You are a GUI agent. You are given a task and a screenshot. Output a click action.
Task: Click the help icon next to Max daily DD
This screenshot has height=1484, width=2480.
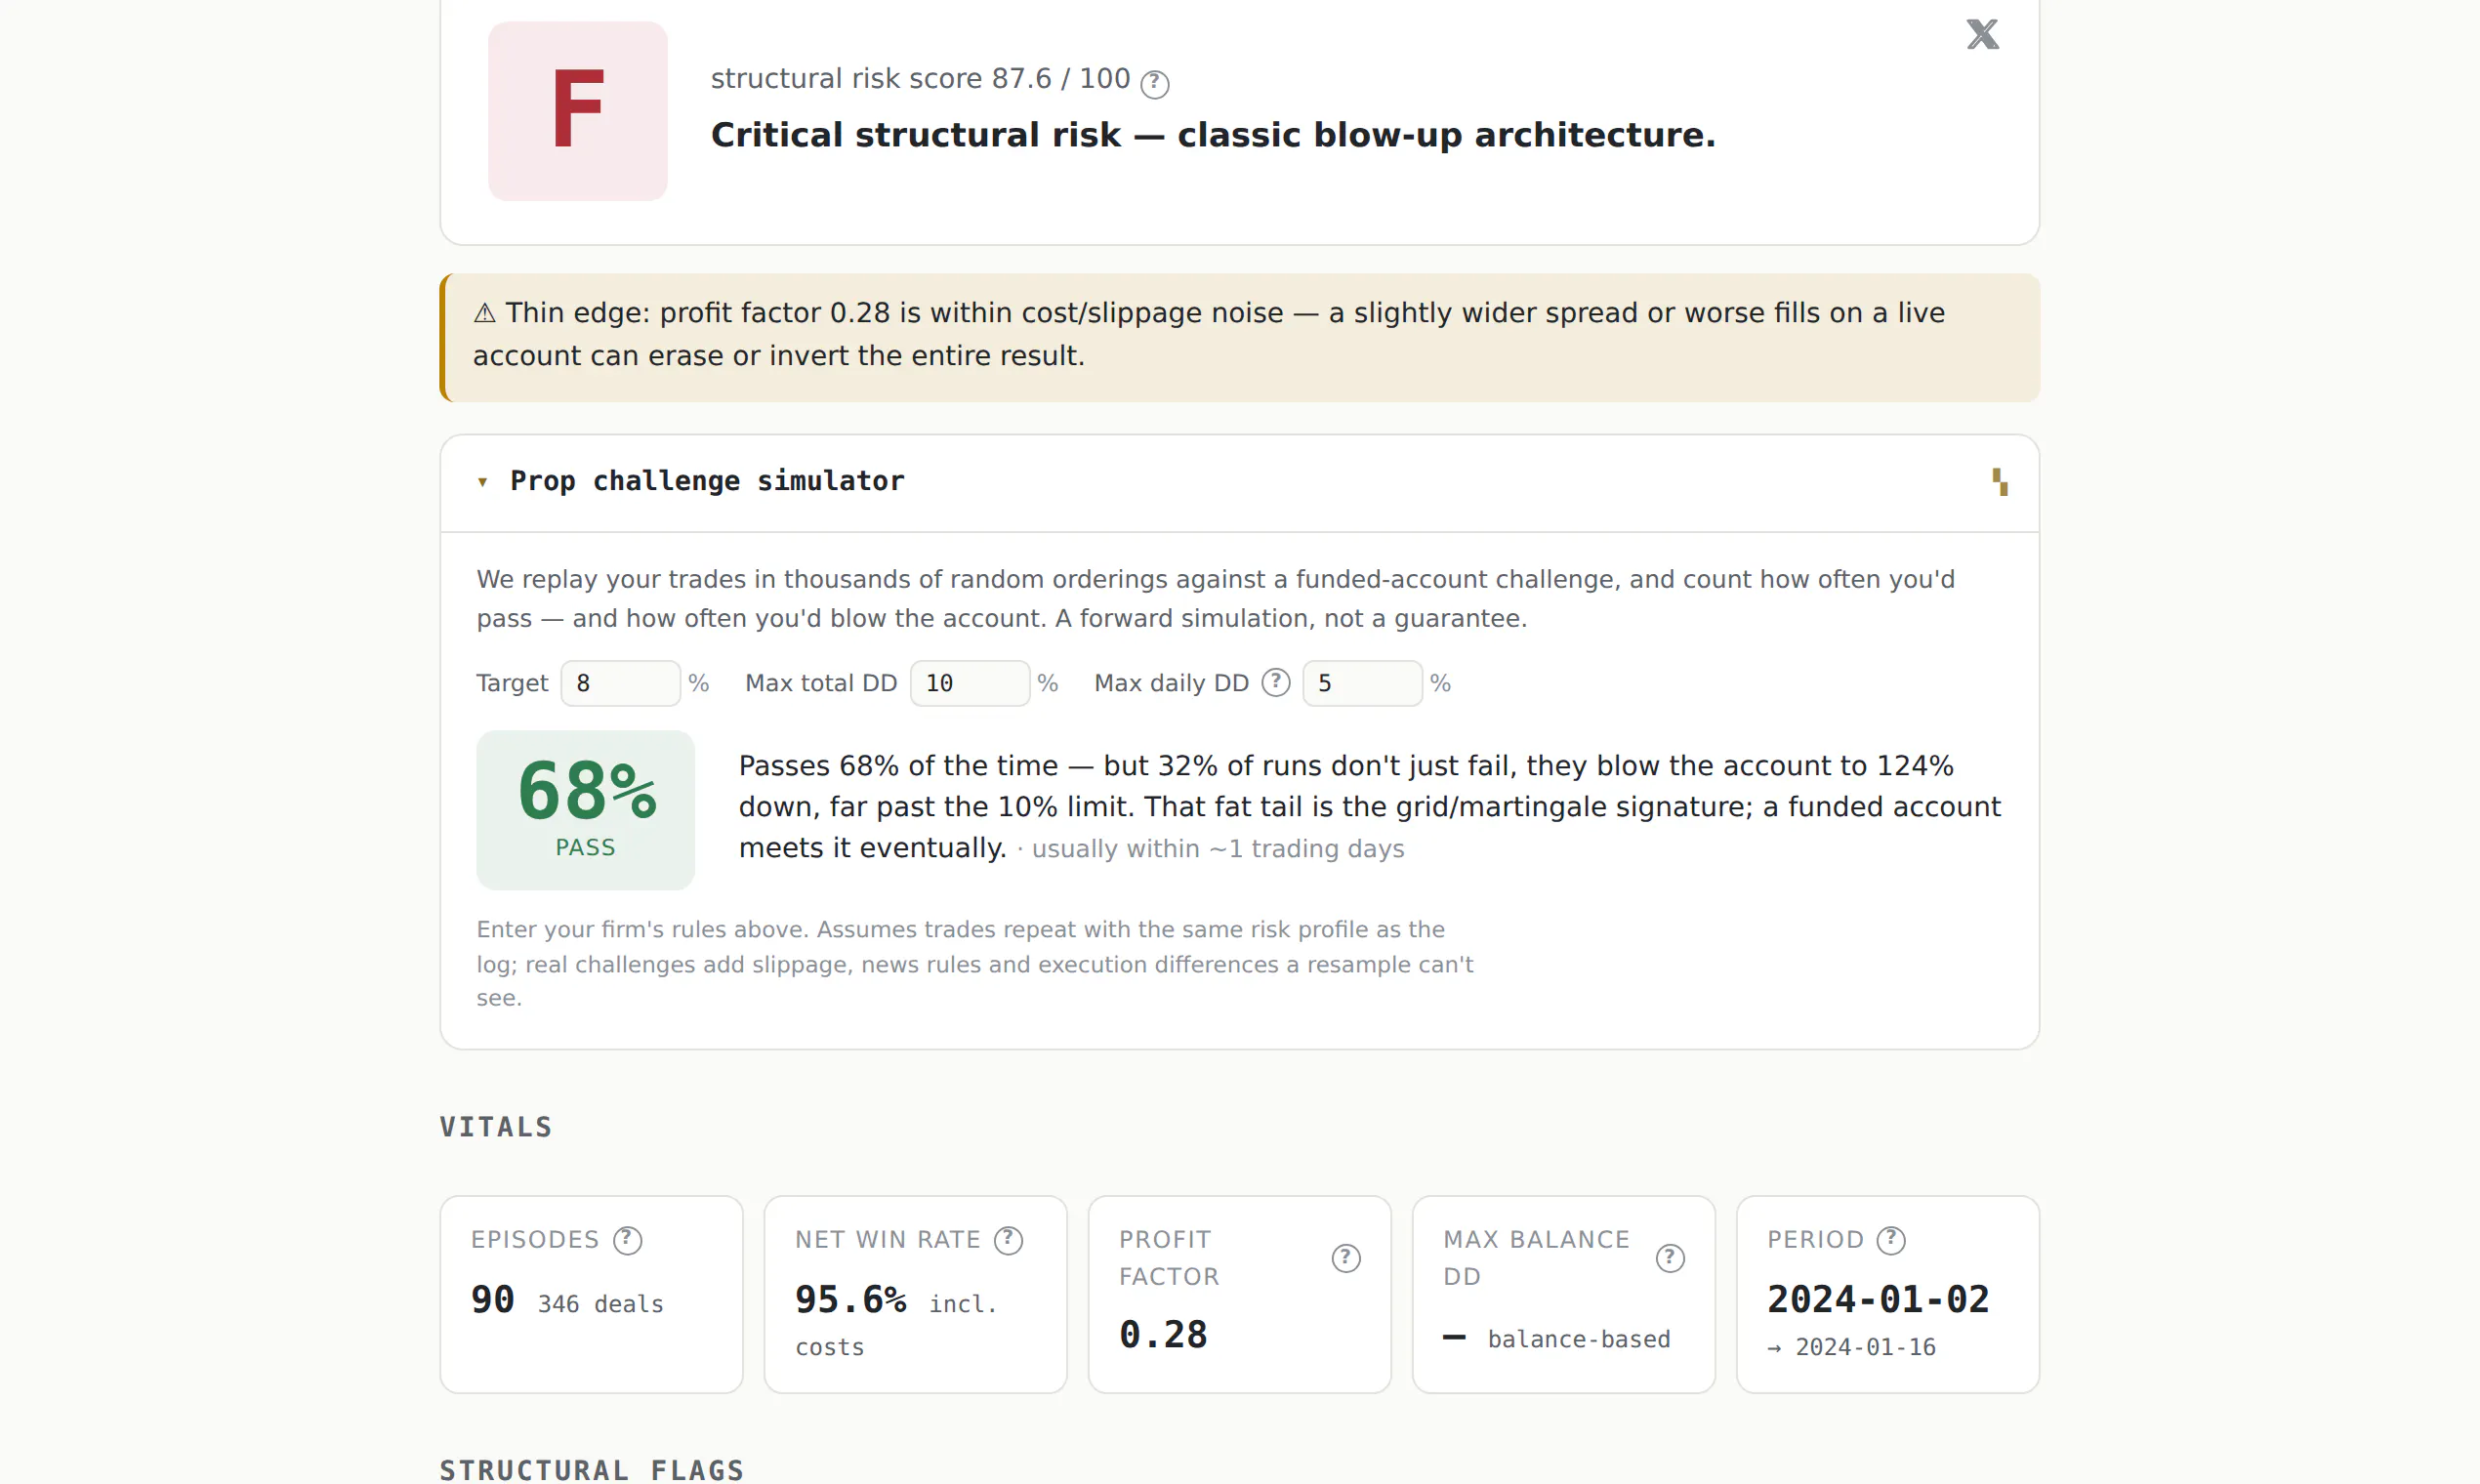click(x=1276, y=683)
